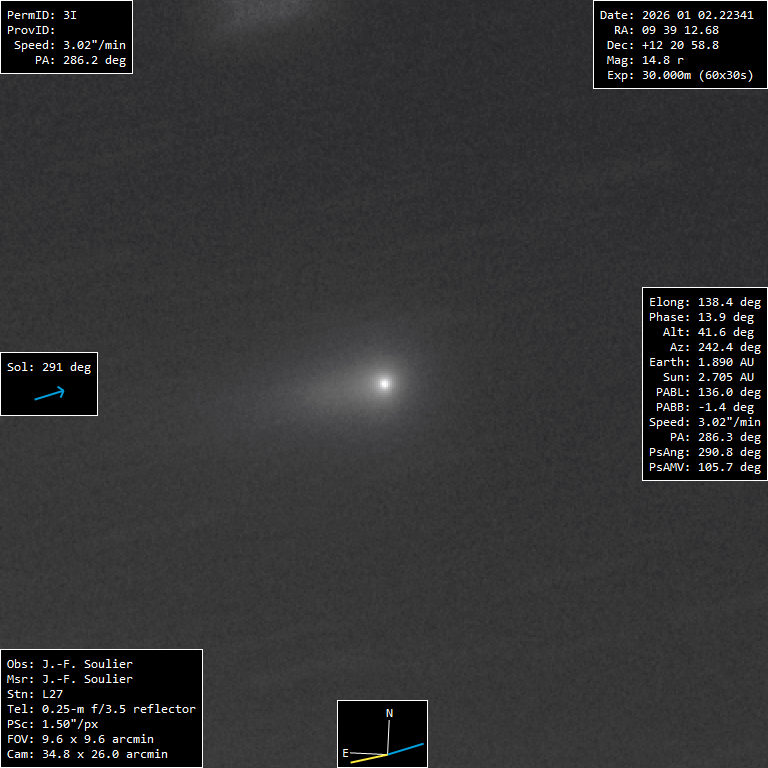Click the PsAMV 105.7 deg entry
This screenshot has width=768, height=768.
[704, 467]
